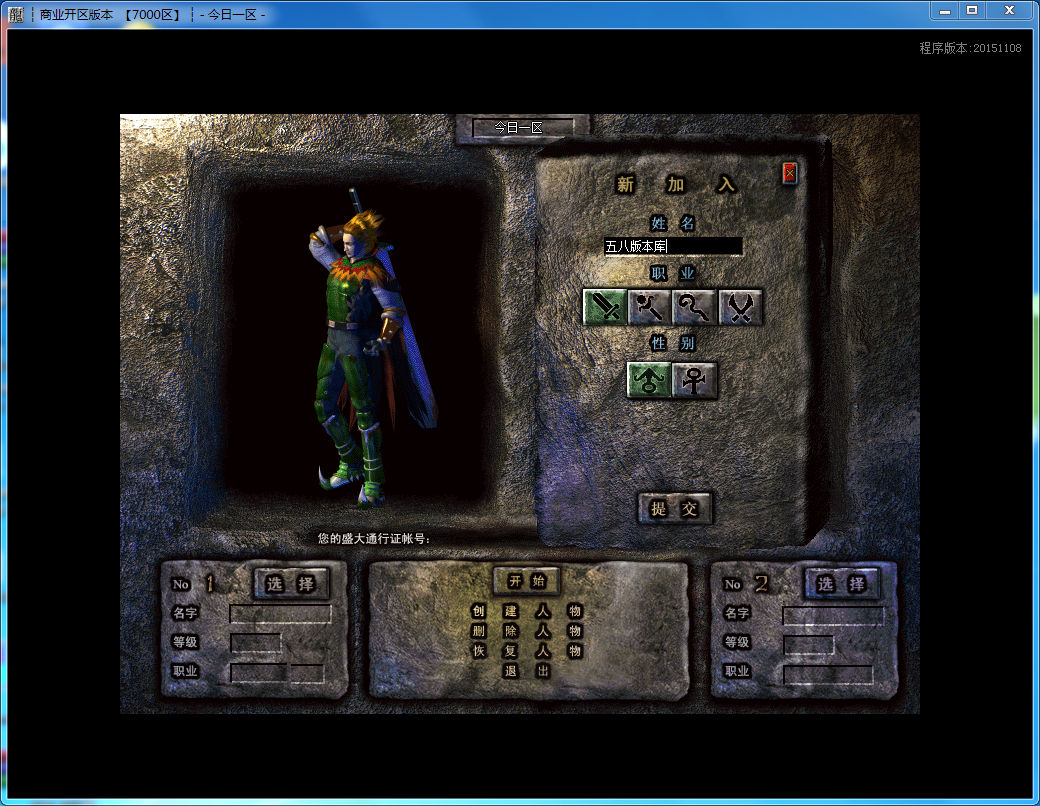Click the 您的盛大通行证帐号 account label

pos(373,539)
